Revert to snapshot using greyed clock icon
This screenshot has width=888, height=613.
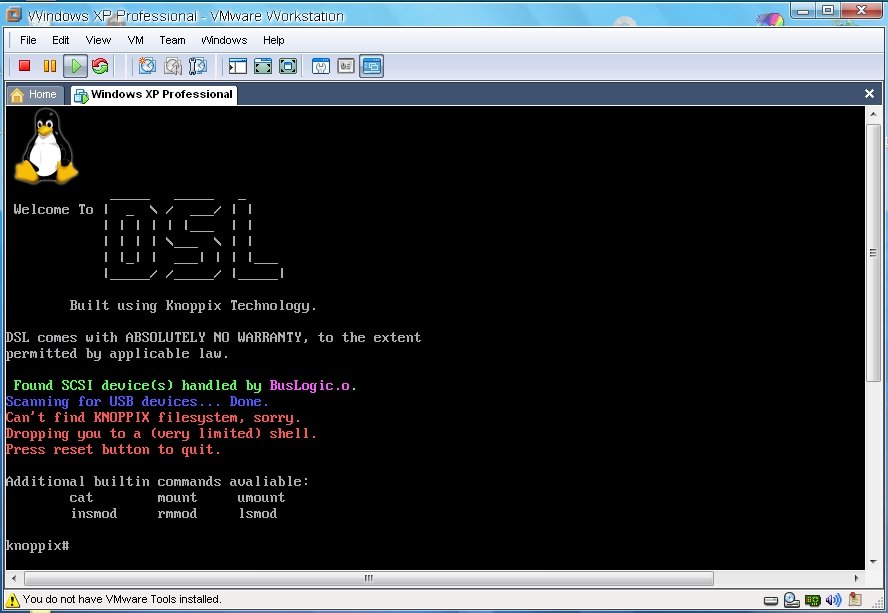coord(172,66)
